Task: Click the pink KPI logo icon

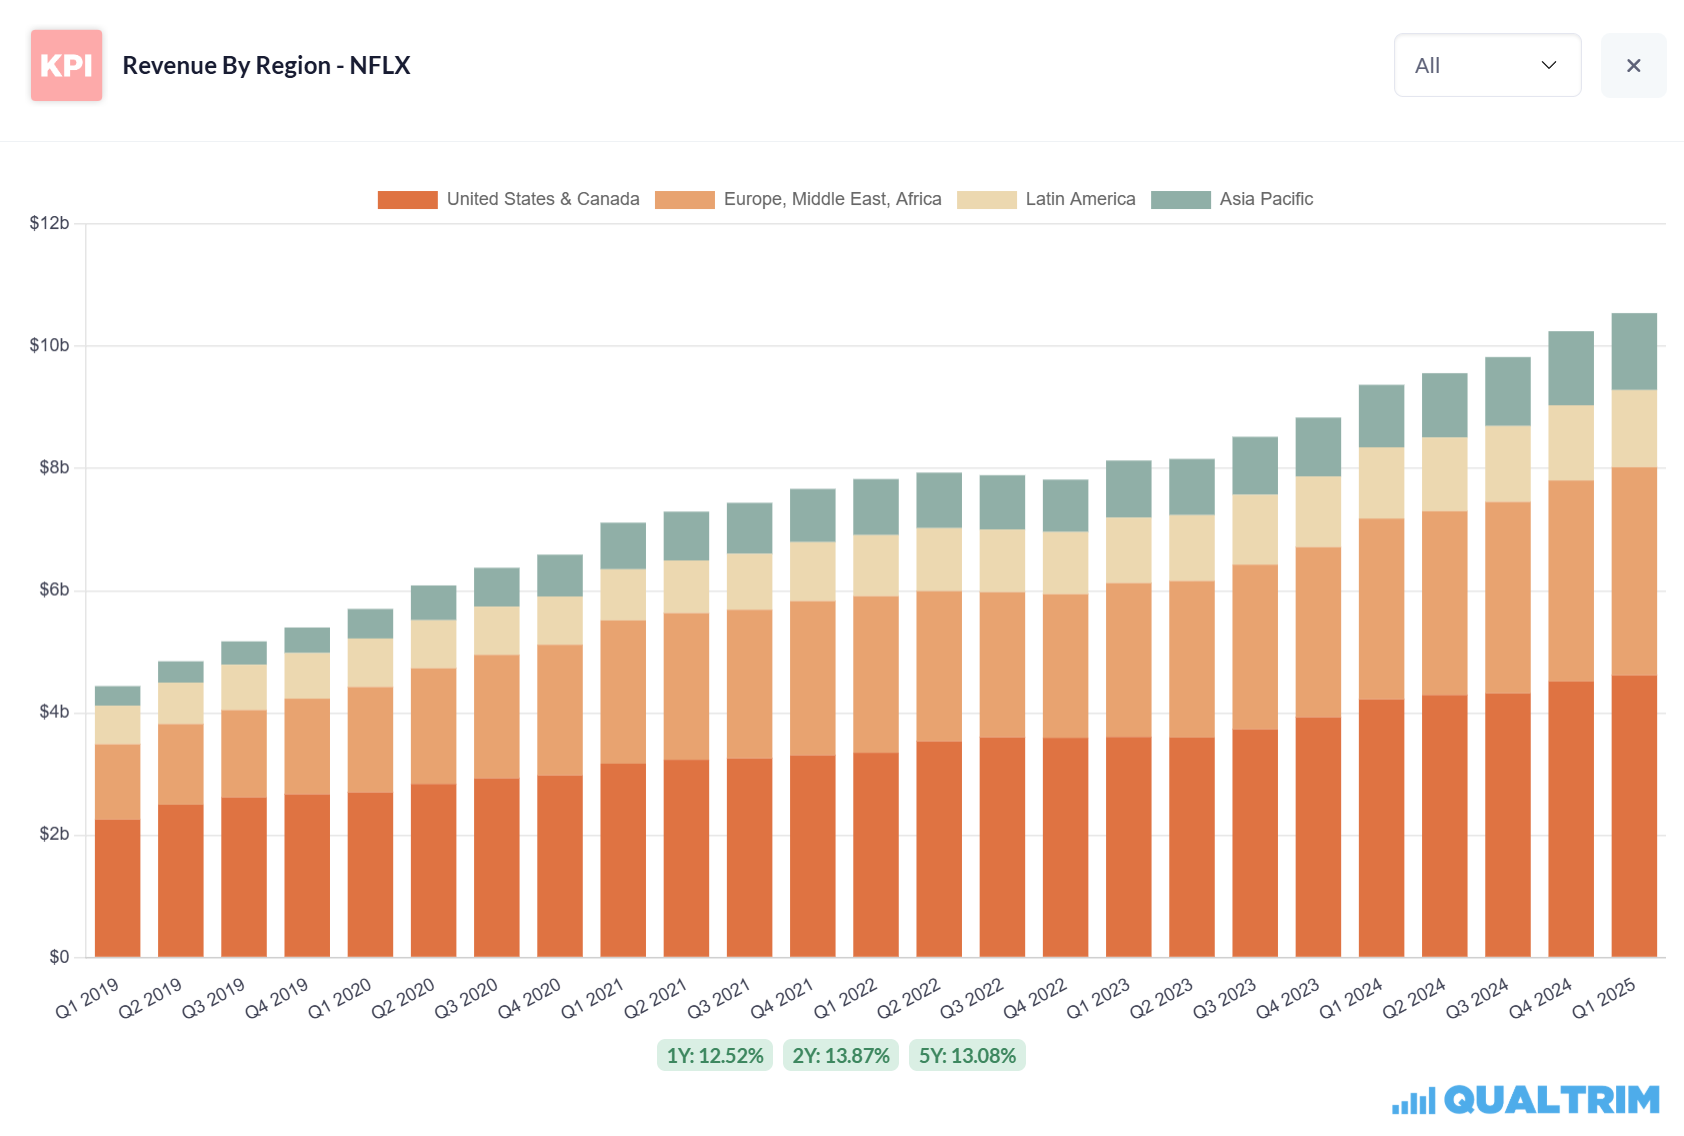Action: click(66, 65)
